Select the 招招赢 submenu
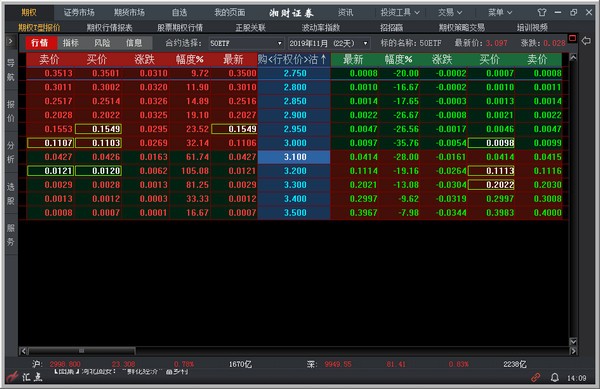This screenshot has height=389, width=600. [x=391, y=28]
